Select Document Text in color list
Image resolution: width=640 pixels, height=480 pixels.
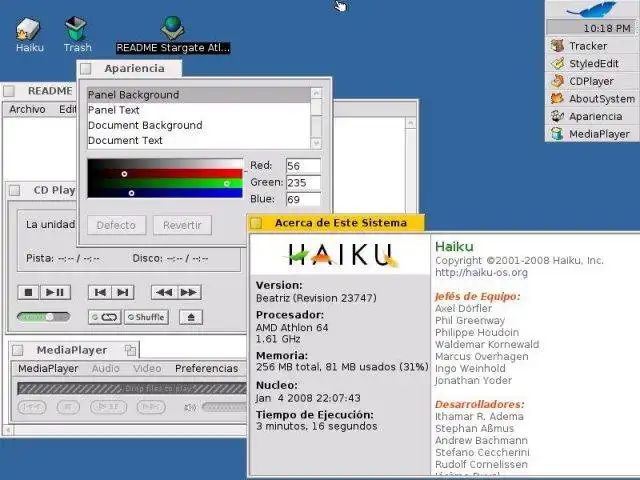click(199, 140)
